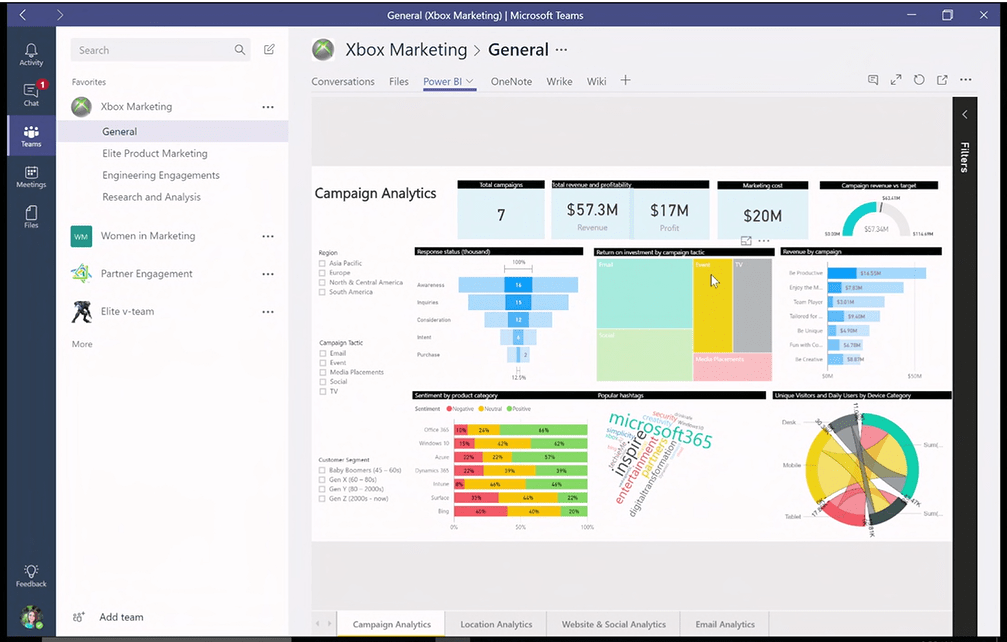The image size is (1007, 642).
Task: Check Baby Boomers customer segment
Action: click(x=322, y=470)
